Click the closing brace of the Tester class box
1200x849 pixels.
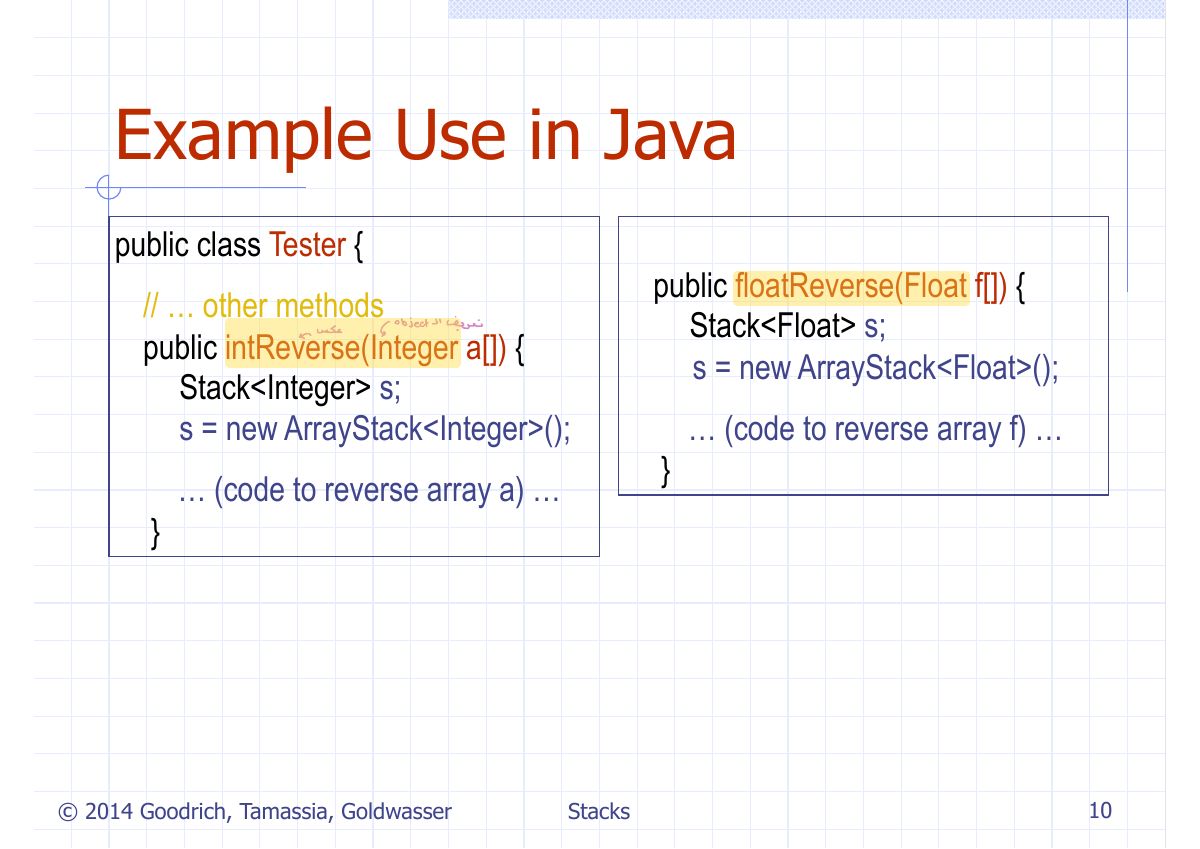(x=154, y=533)
